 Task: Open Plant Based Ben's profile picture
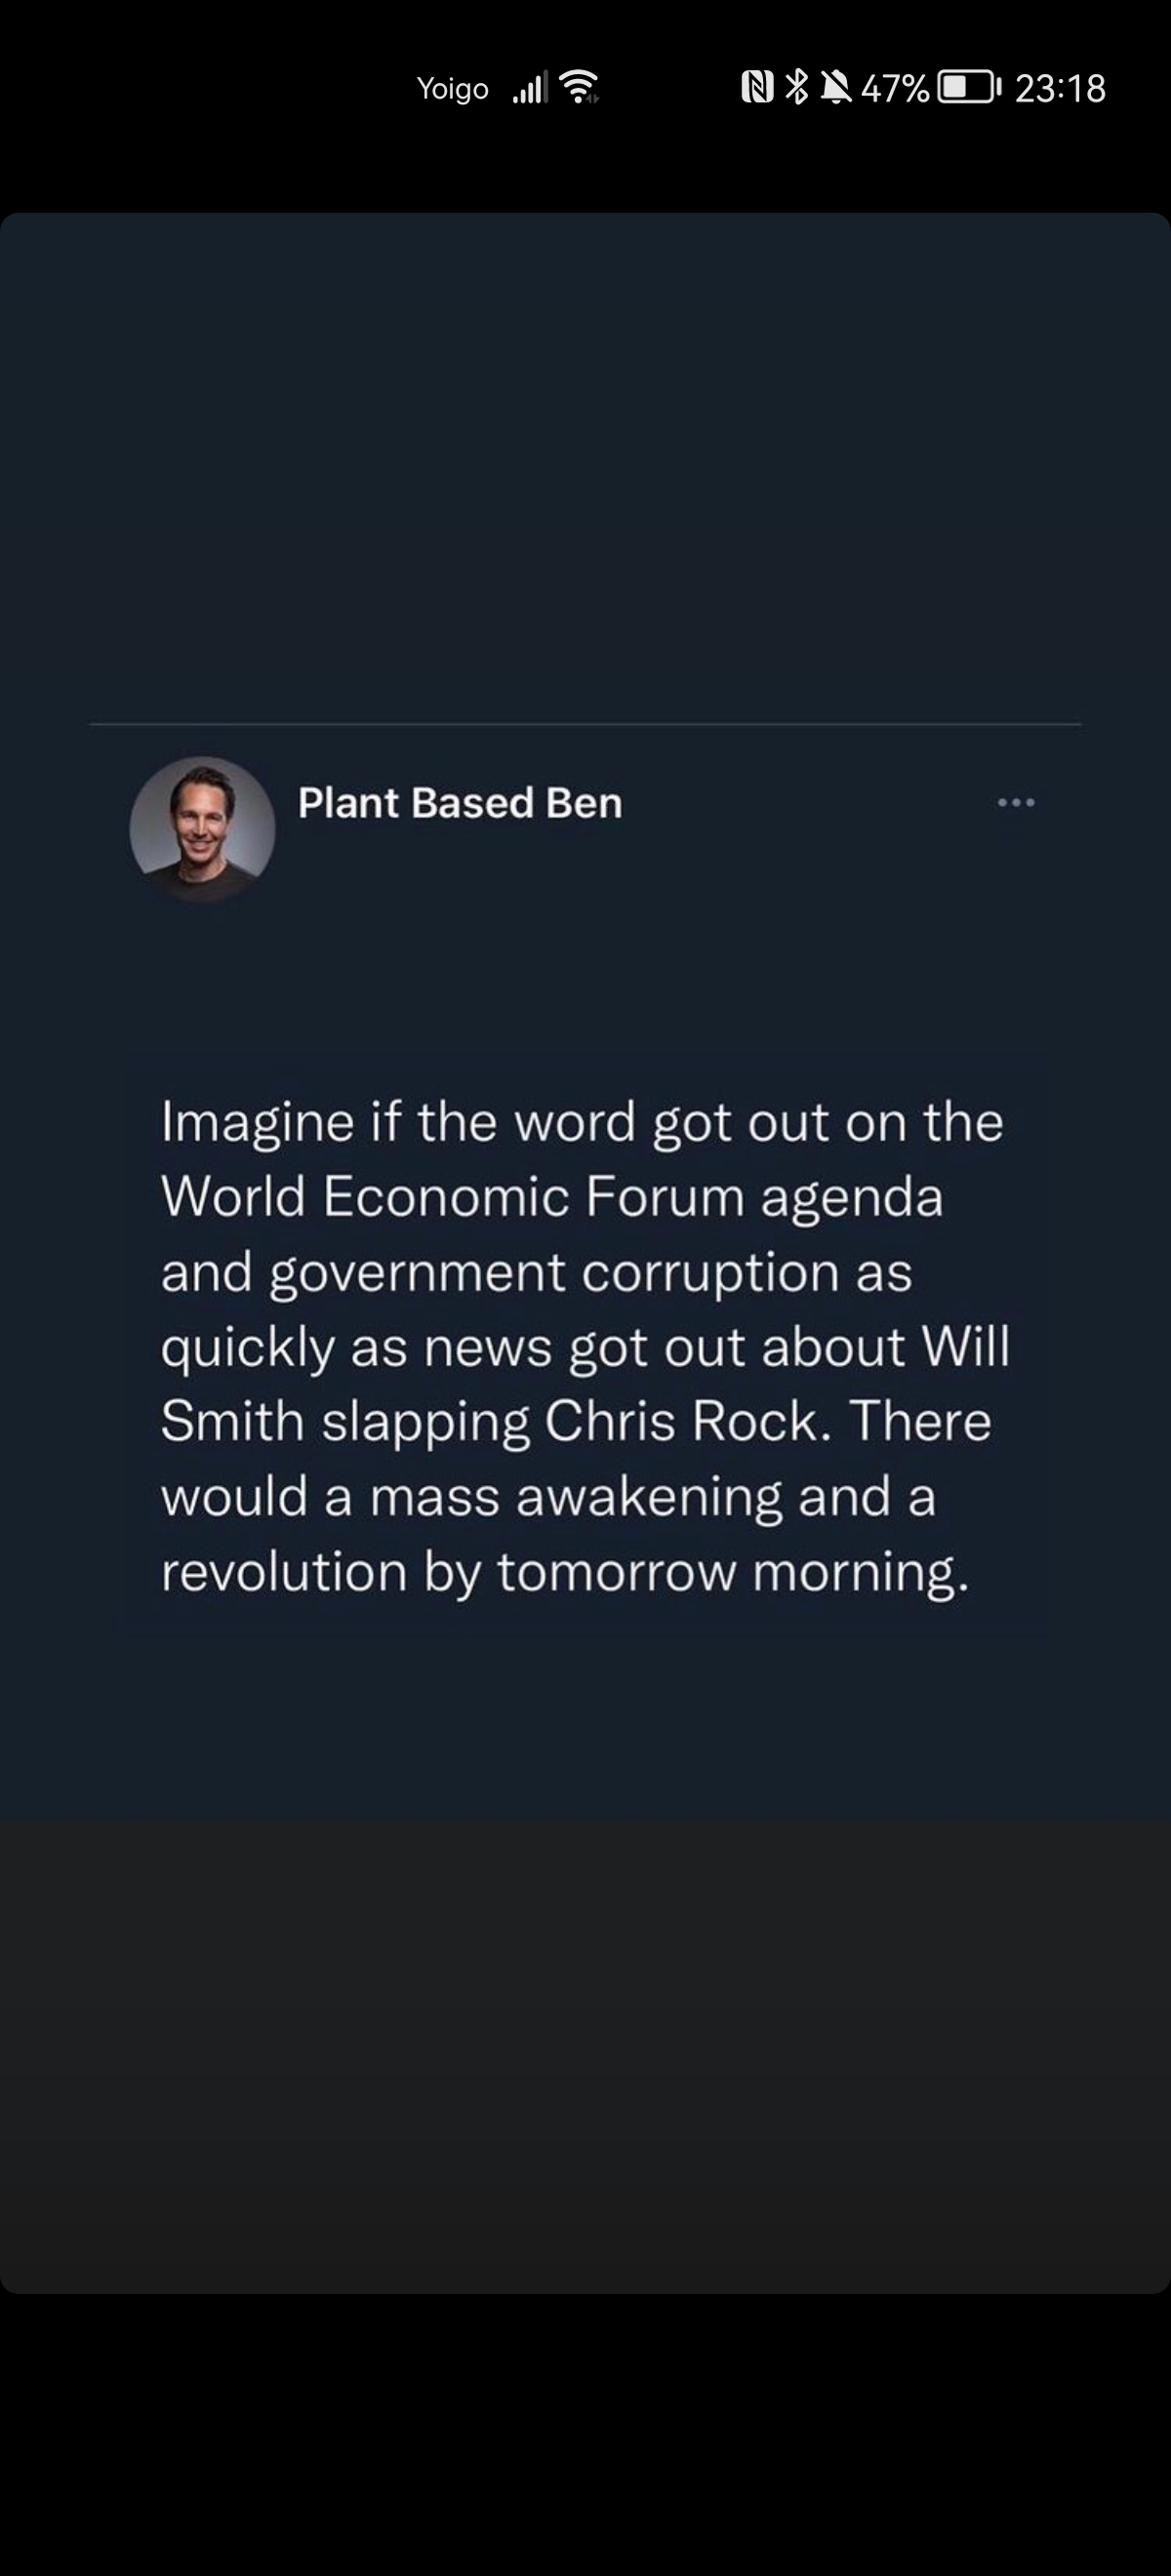[x=202, y=829]
